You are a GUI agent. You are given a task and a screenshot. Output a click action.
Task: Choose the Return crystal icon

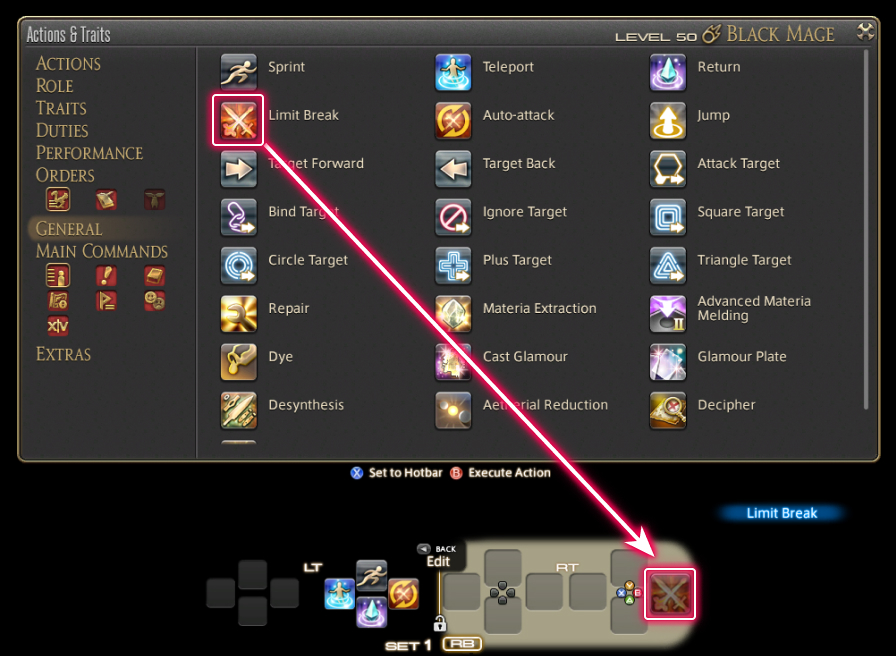coord(667,72)
